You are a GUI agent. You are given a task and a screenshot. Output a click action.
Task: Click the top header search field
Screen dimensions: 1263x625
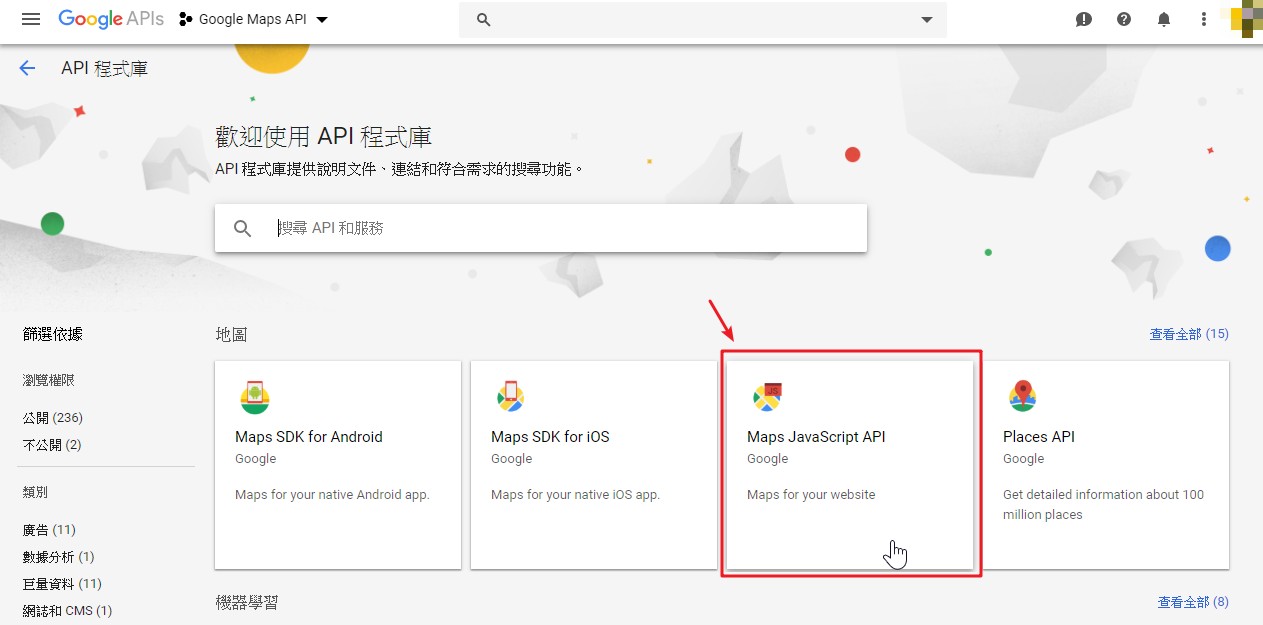click(700, 20)
